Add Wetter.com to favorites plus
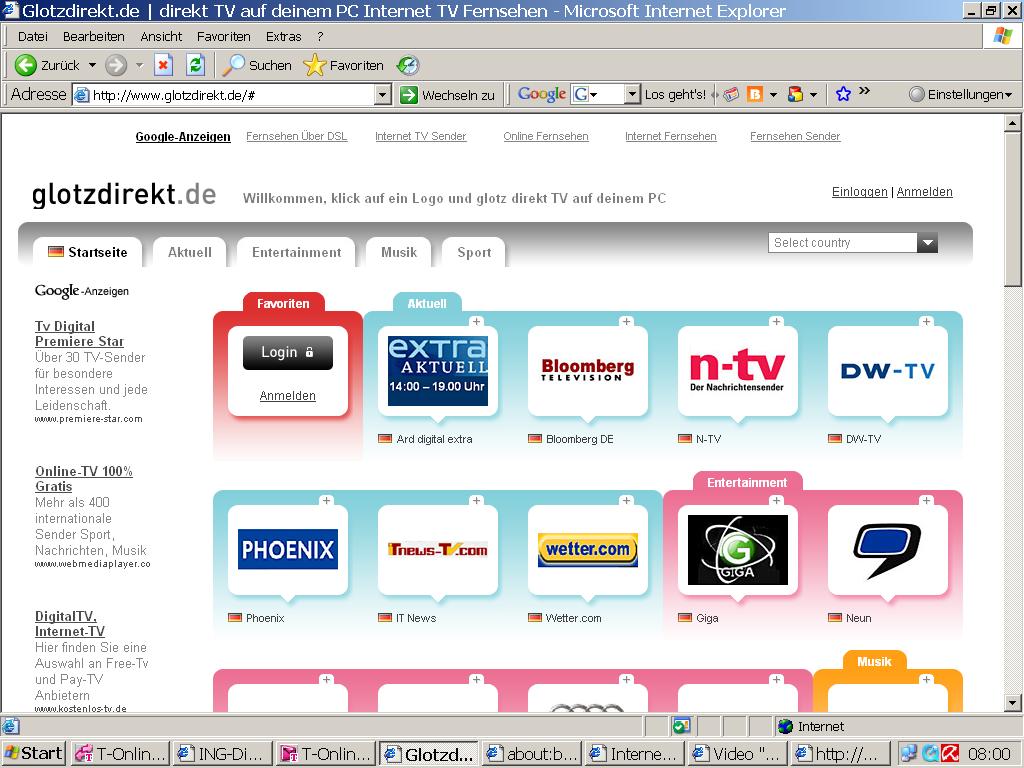This screenshot has width=1024, height=768. pyautogui.click(x=627, y=500)
